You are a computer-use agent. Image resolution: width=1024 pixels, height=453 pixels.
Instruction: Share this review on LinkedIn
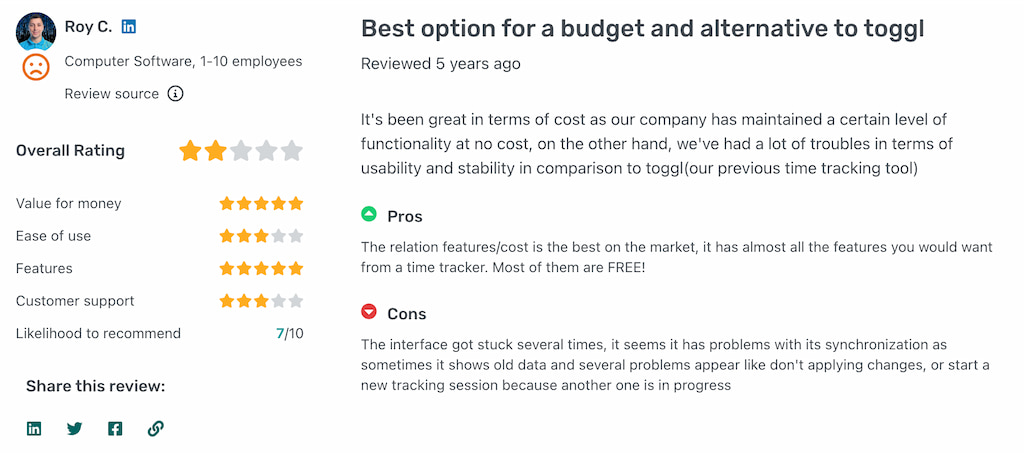point(34,429)
